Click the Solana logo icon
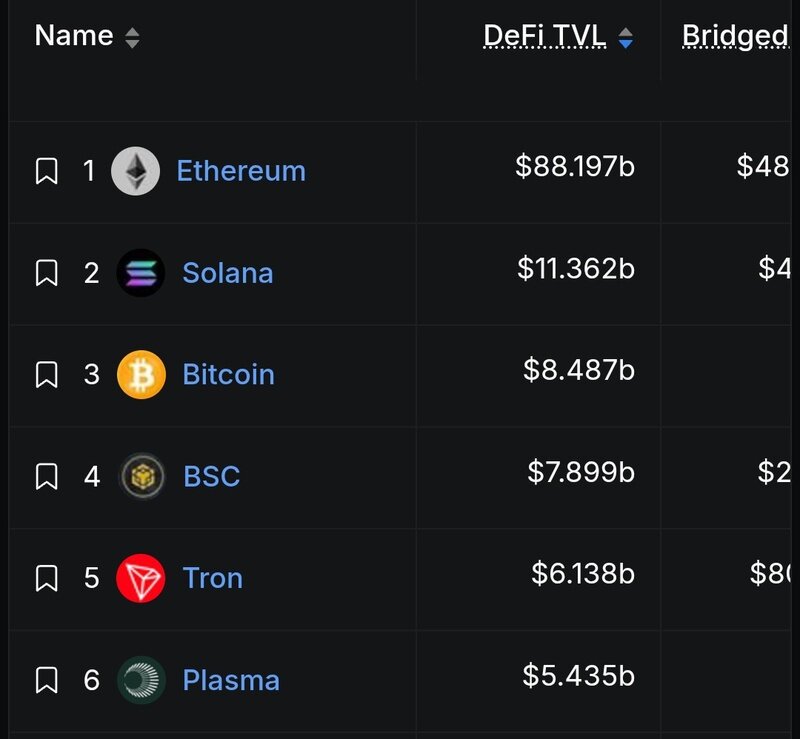Screen dimensions: 800x739 [141, 273]
